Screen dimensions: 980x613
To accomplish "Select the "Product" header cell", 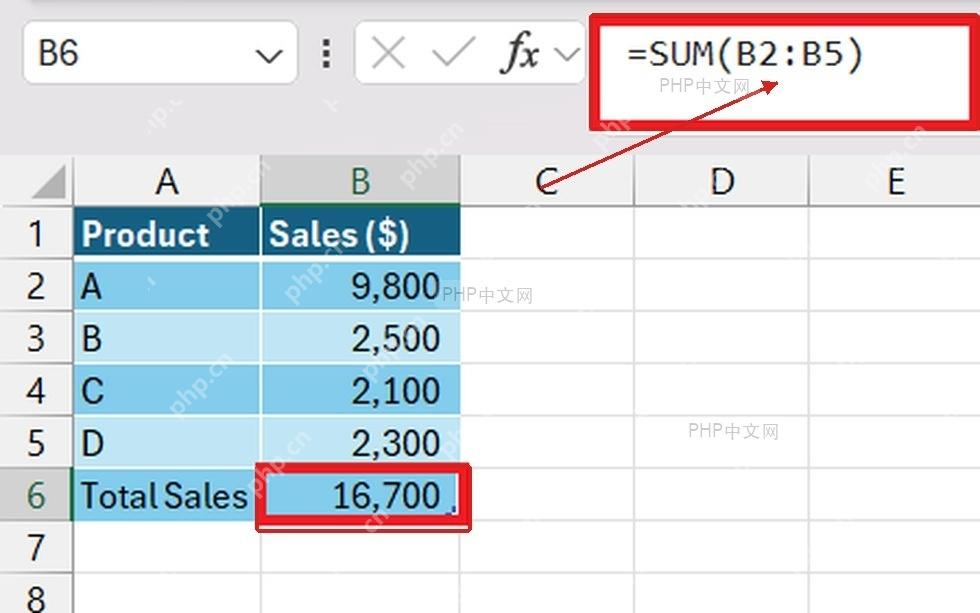I will pos(166,233).
